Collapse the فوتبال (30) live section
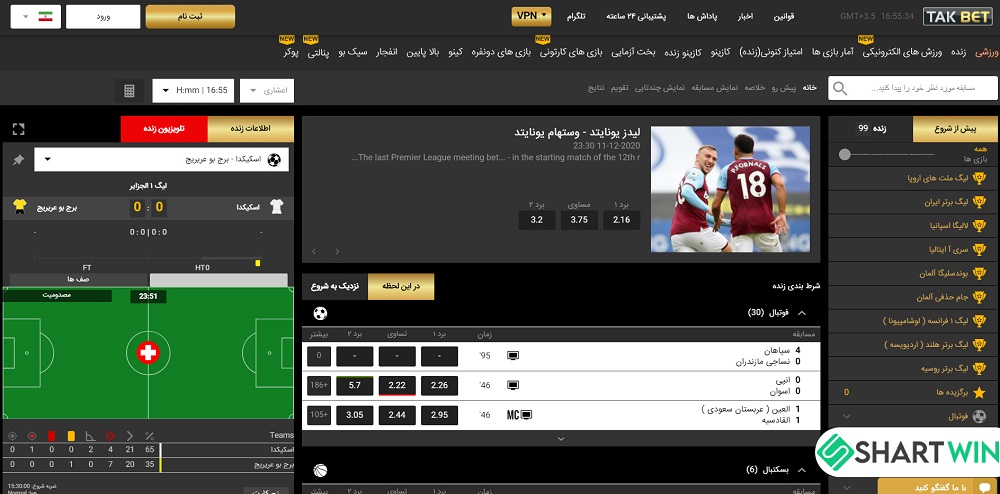Screen dimensions: 1000x494 802,313
